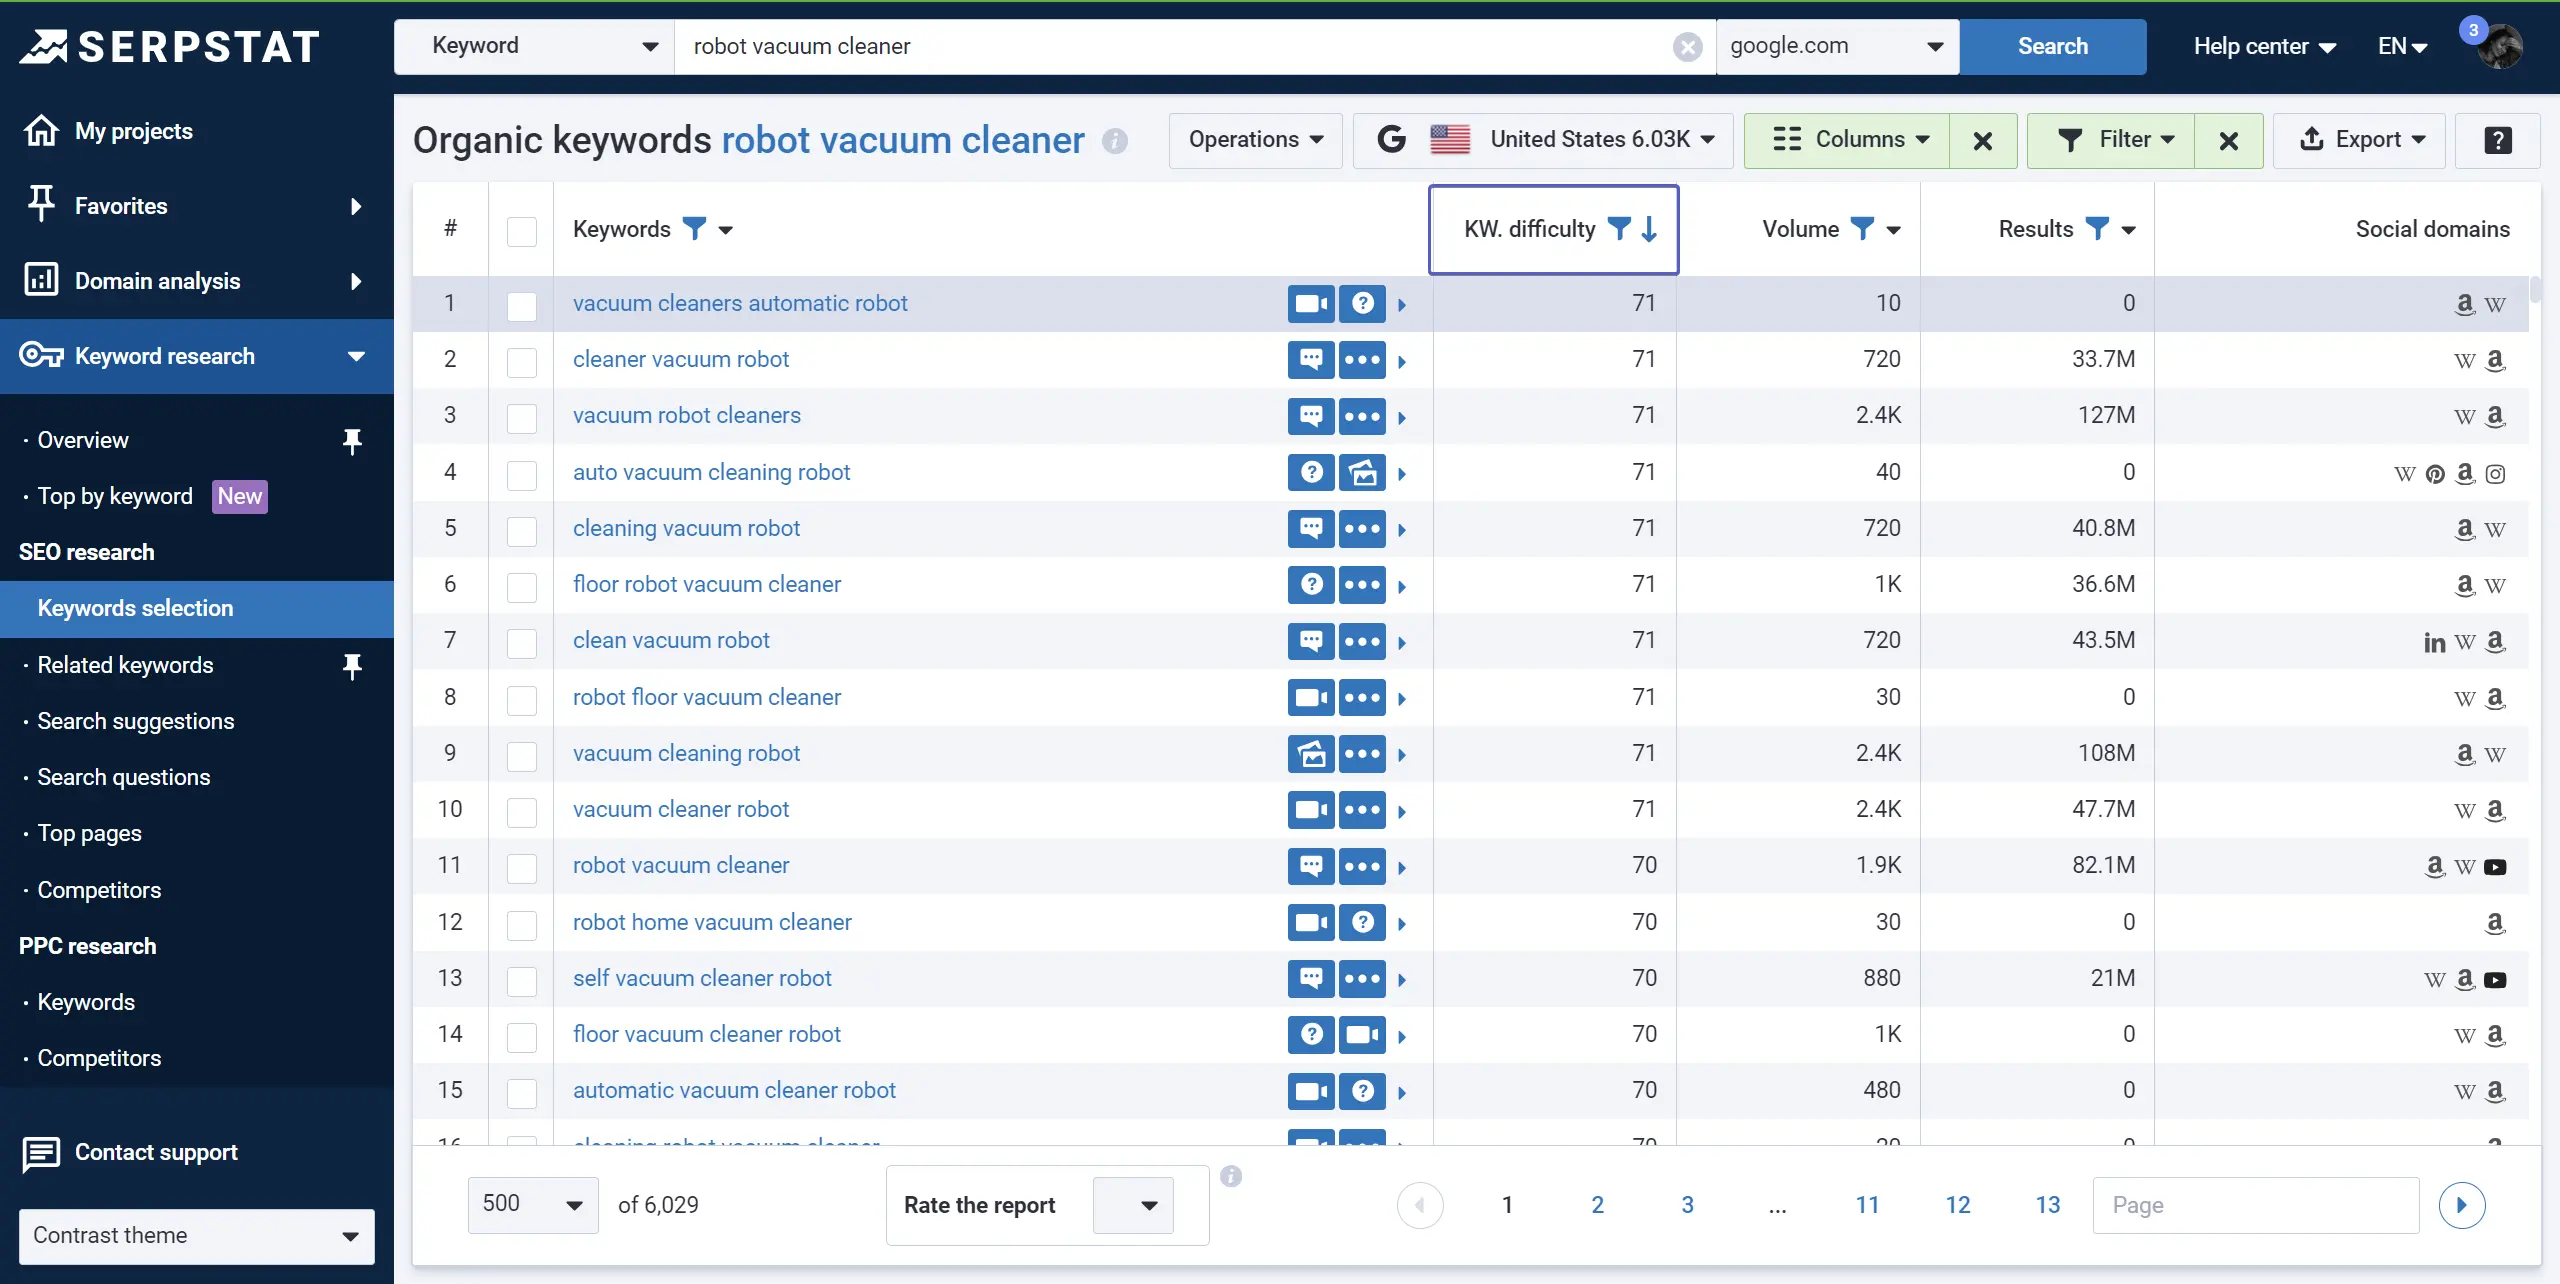Viewport: 2560px width, 1284px height.
Task: Open the google.com search engine dropdown
Action: 1837,47
